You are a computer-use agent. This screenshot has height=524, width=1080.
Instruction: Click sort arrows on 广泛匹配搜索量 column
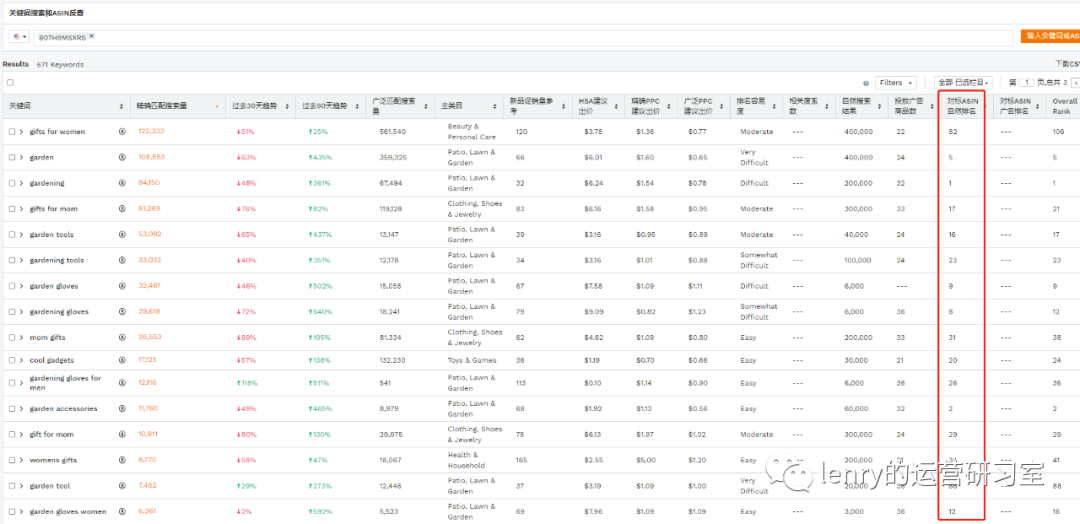pyautogui.click(x=428, y=107)
